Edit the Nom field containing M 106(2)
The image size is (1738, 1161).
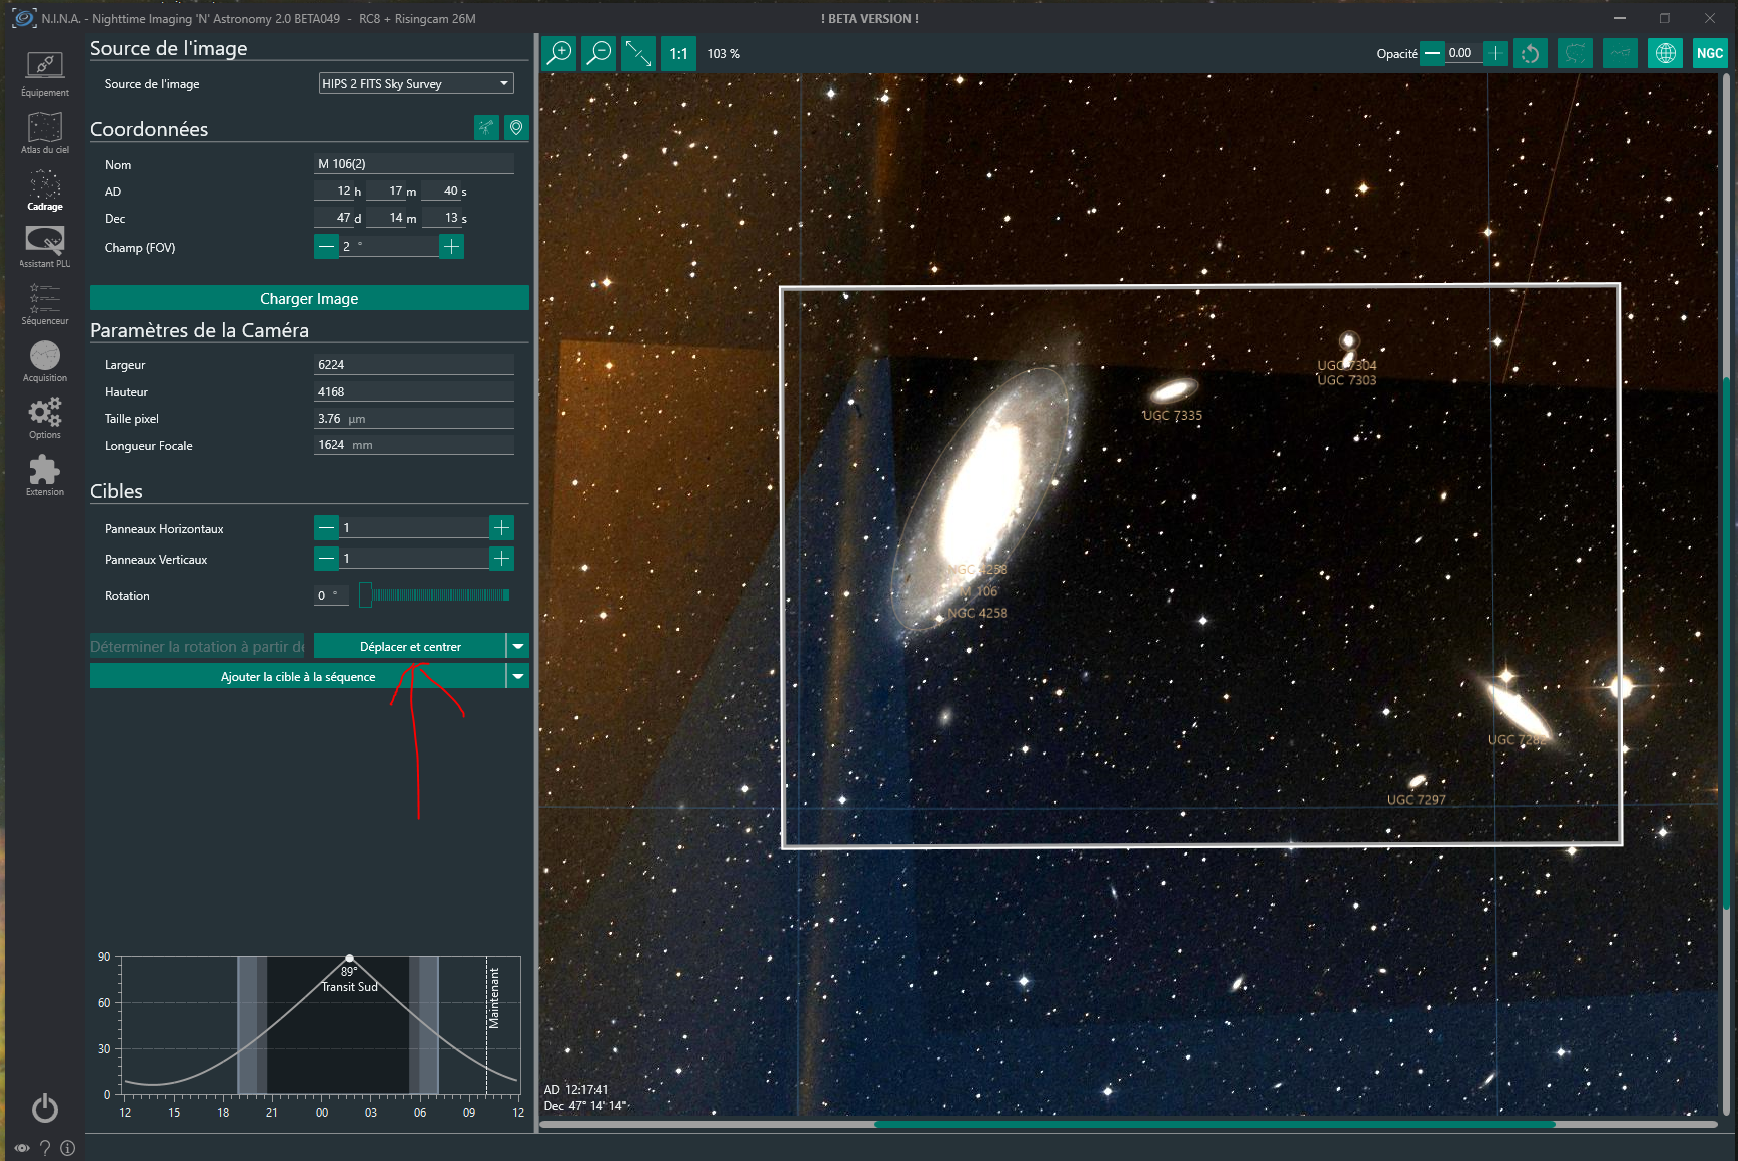coord(414,163)
